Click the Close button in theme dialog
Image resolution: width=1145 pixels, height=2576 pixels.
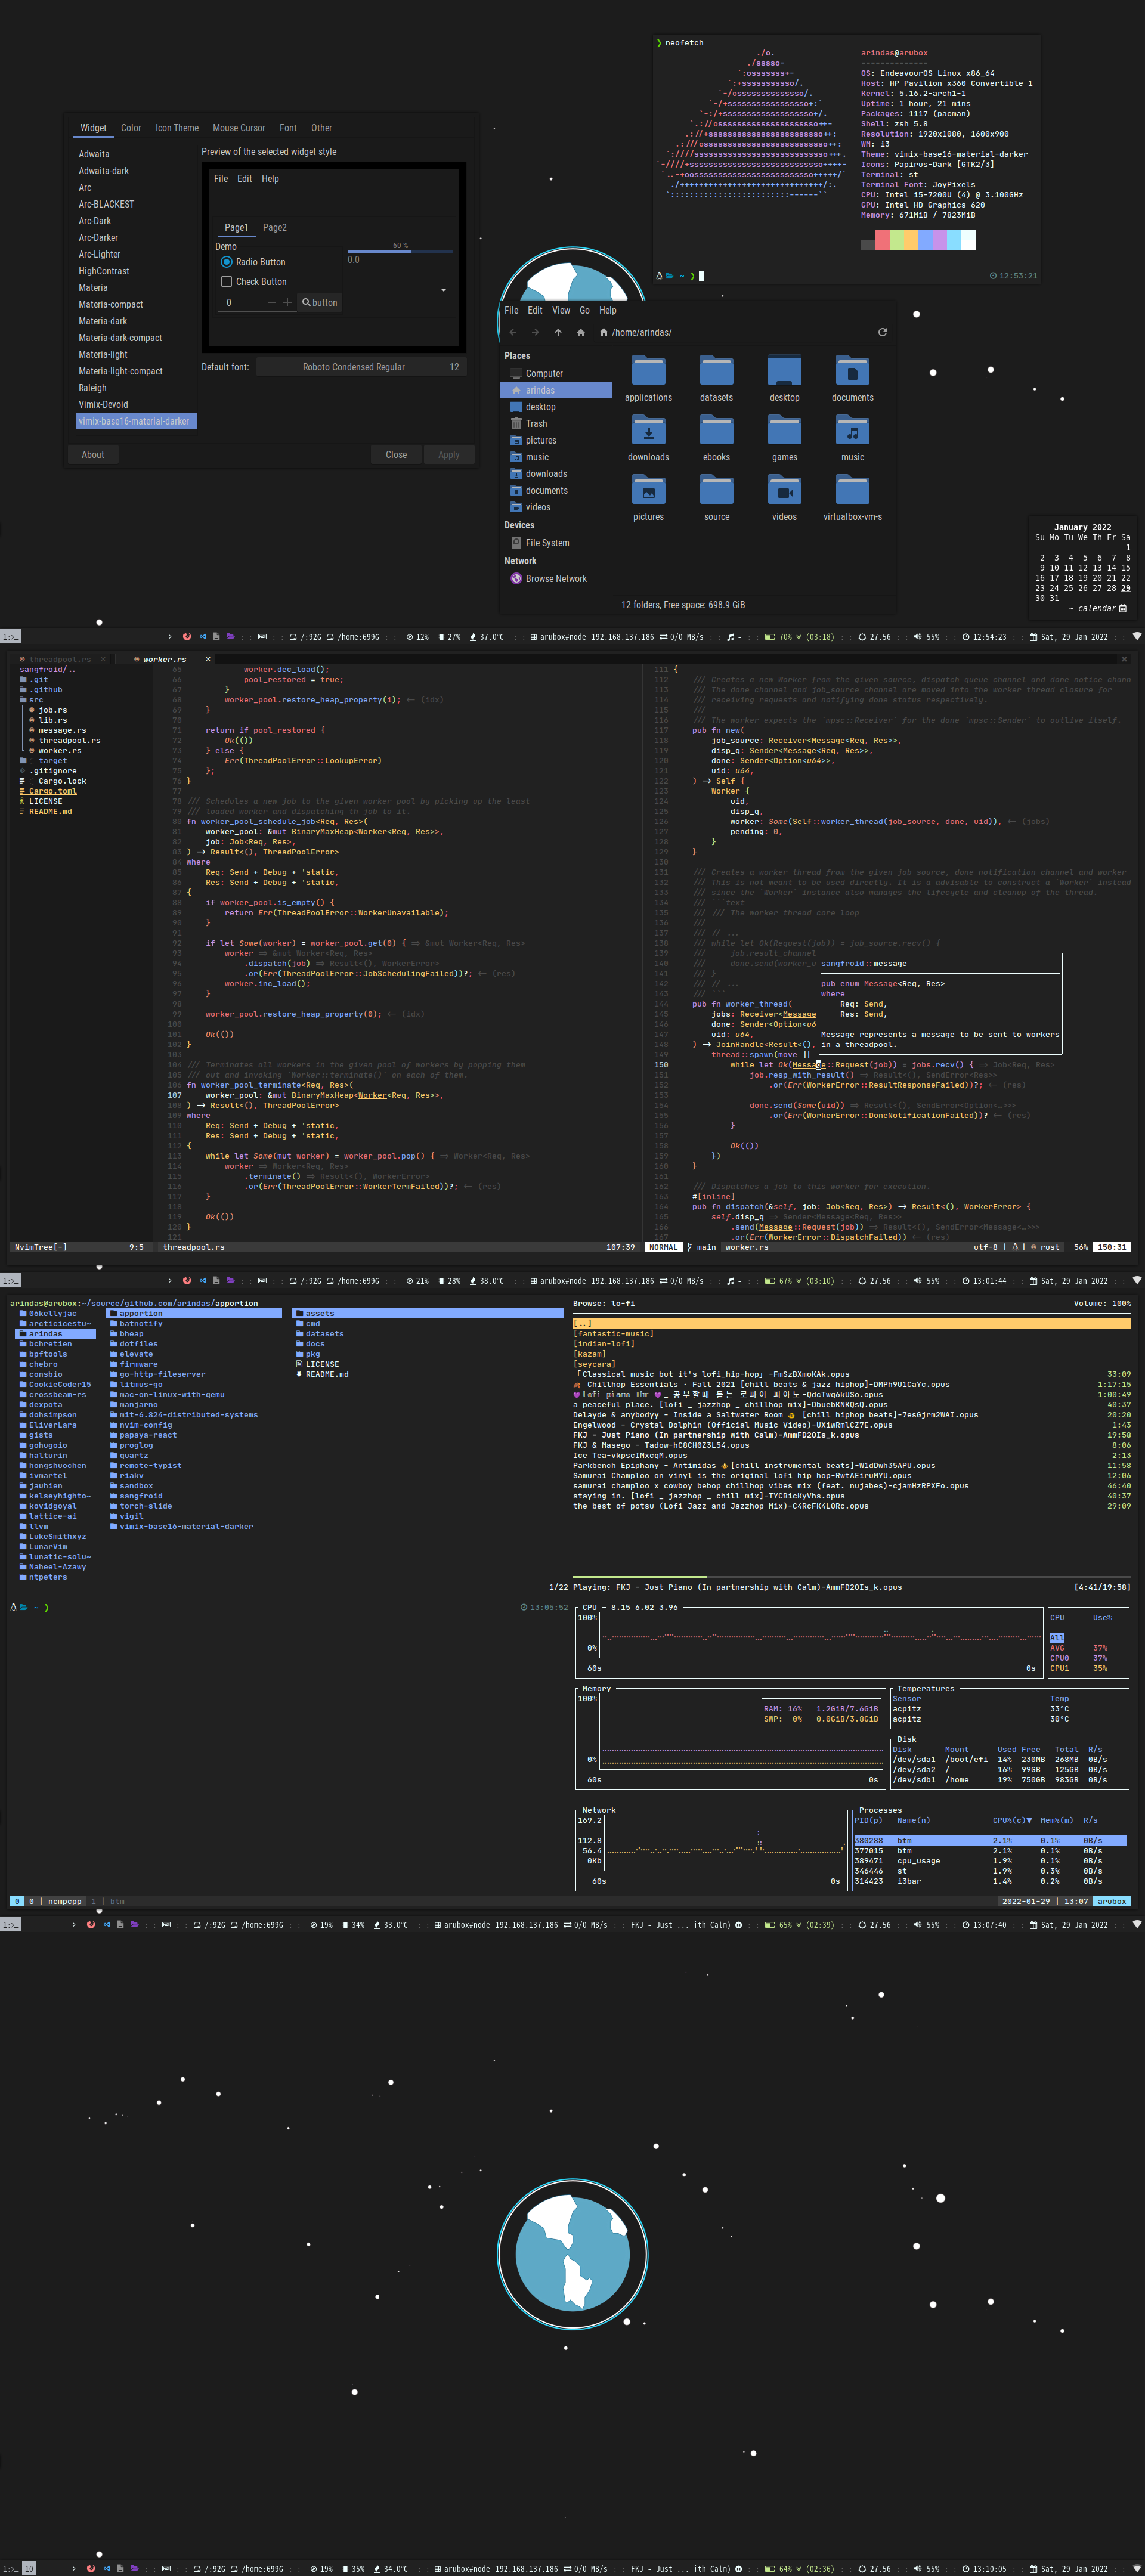point(396,455)
